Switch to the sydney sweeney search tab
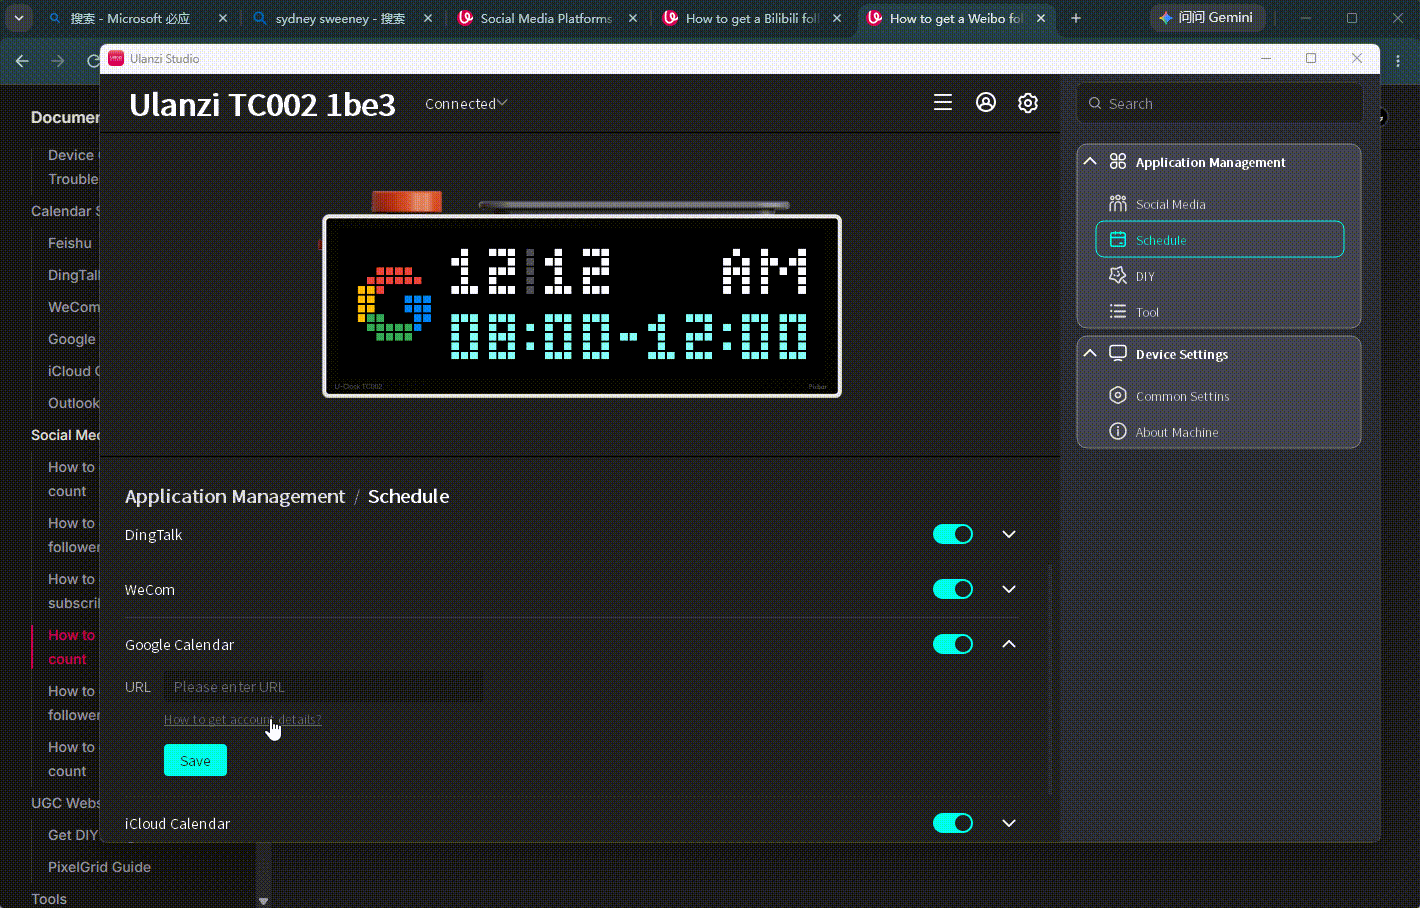1420x908 pixels. [342, 18]
